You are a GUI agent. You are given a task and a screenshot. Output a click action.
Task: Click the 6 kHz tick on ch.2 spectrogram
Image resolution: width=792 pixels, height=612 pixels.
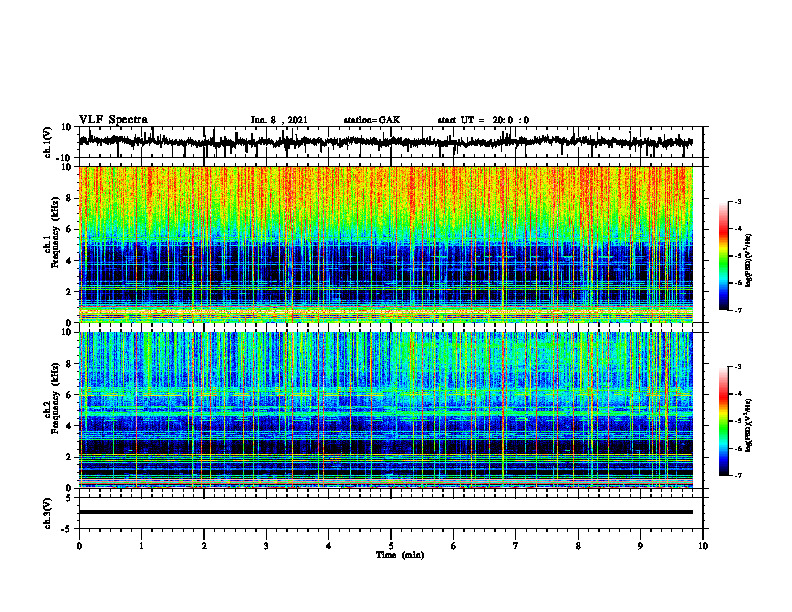coord(69,395)
